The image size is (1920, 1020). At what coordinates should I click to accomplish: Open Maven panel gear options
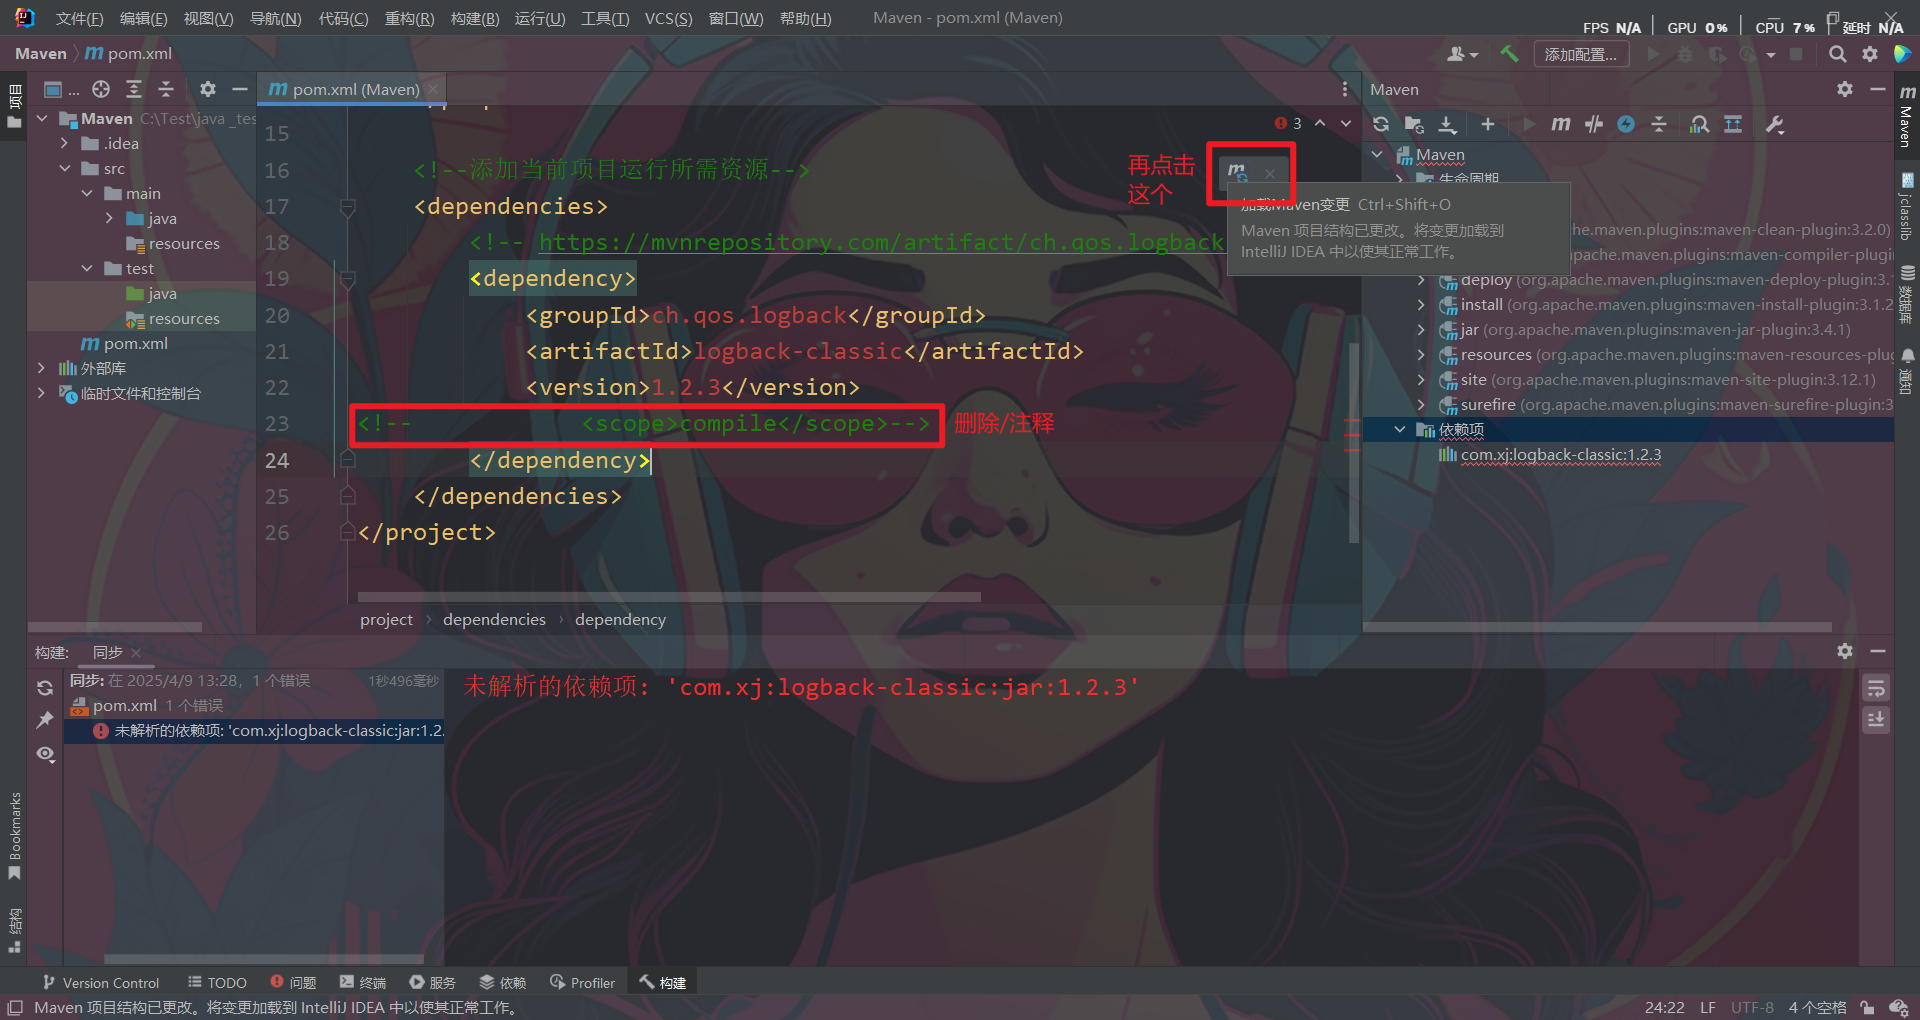coord(1845,89)
